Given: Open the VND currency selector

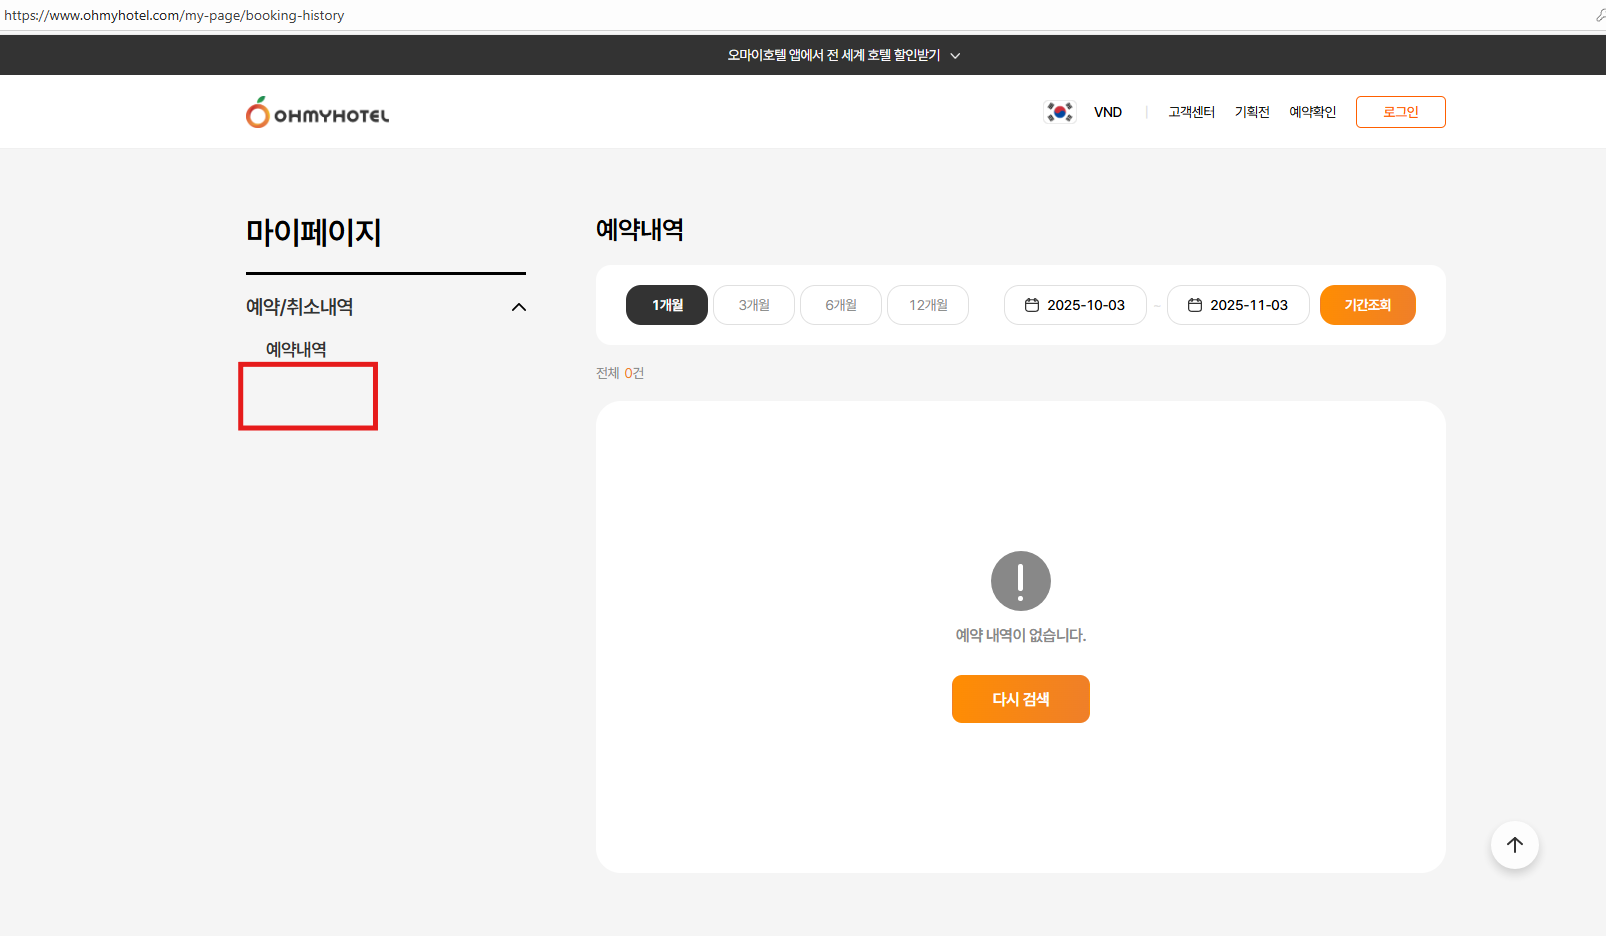Looking at the screenshot, I should tap(1107, 112).
